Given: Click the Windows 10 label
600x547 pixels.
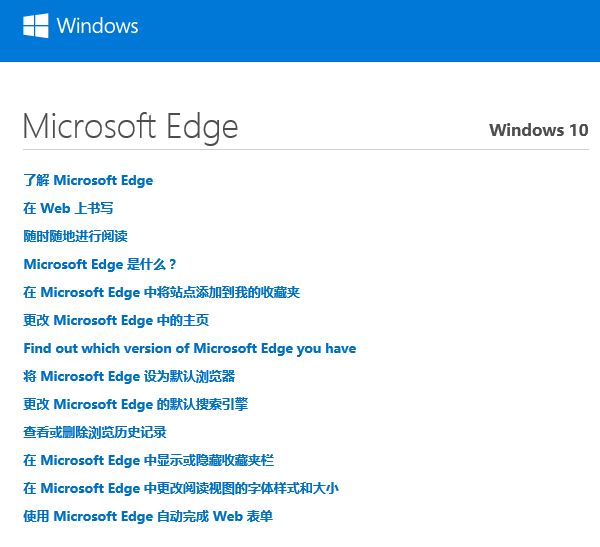Looking at the screenshot, I should 538,130.
